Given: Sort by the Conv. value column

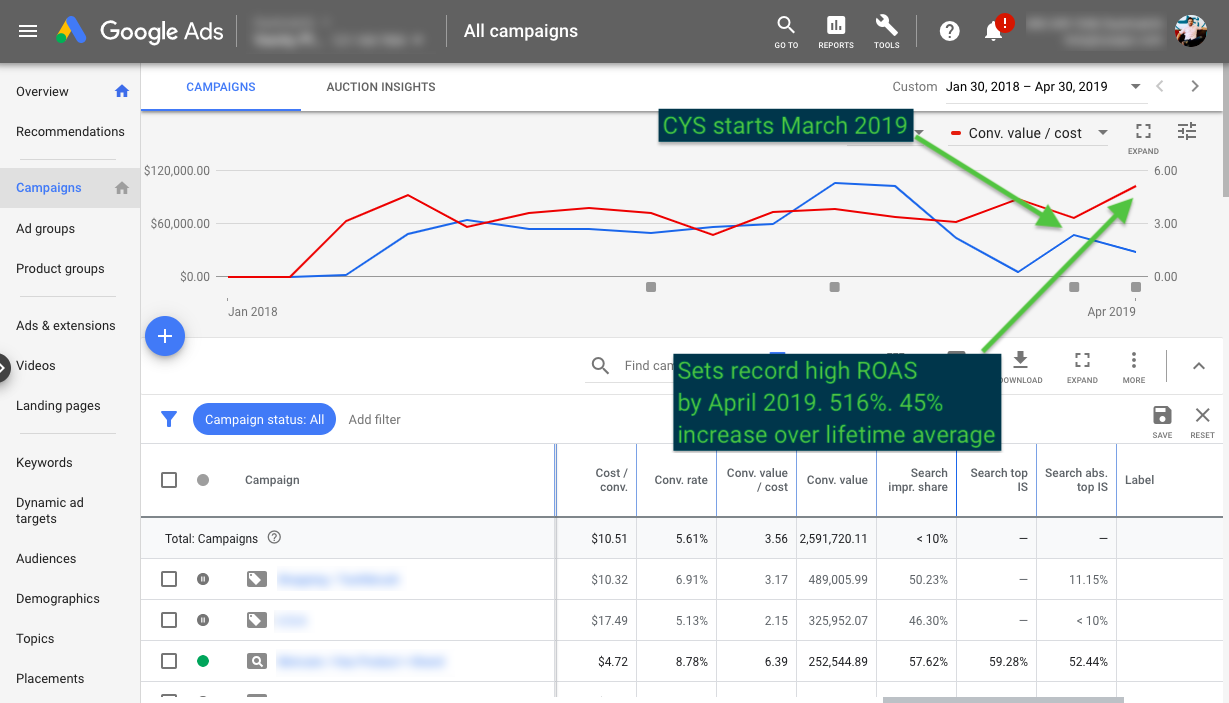Looking at the screenshot, I should tap(837, 480).
